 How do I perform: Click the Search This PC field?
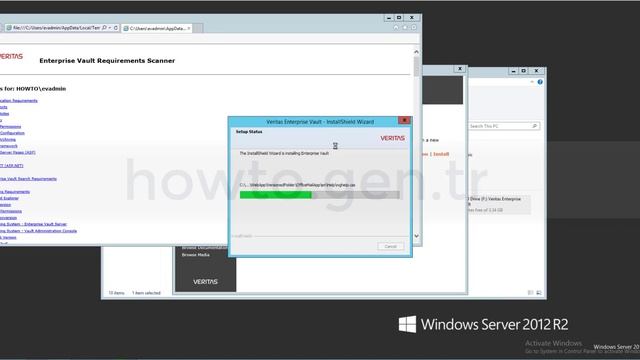pyautogui.click(x=504, y=126)
